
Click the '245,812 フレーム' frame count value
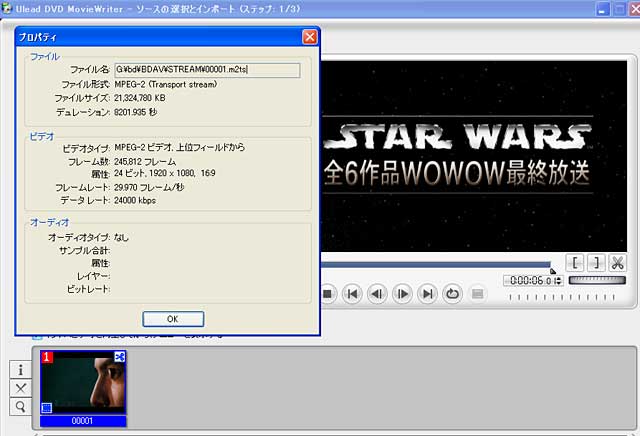coord(145,162)
